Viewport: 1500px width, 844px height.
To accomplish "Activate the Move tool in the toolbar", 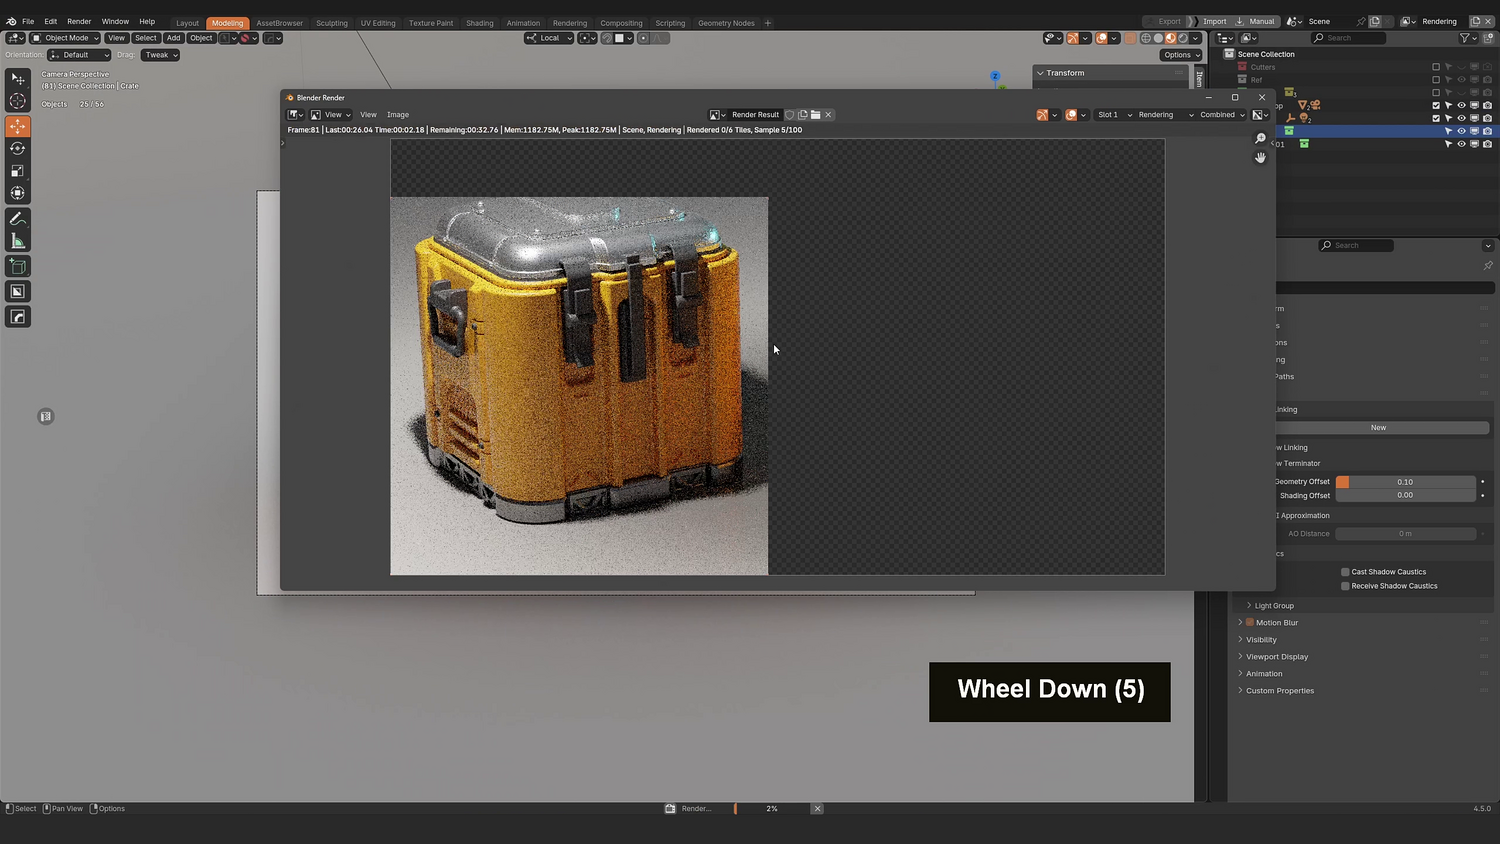I will point(18,126).
